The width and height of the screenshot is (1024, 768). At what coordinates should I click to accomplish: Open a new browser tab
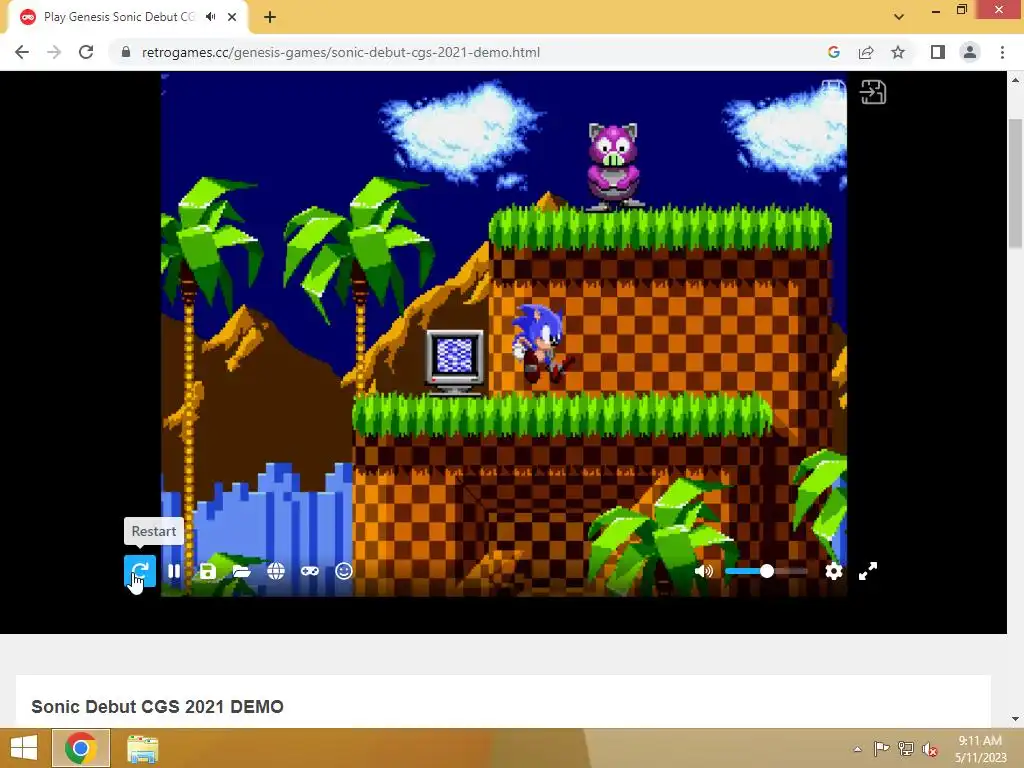(270, 17)
